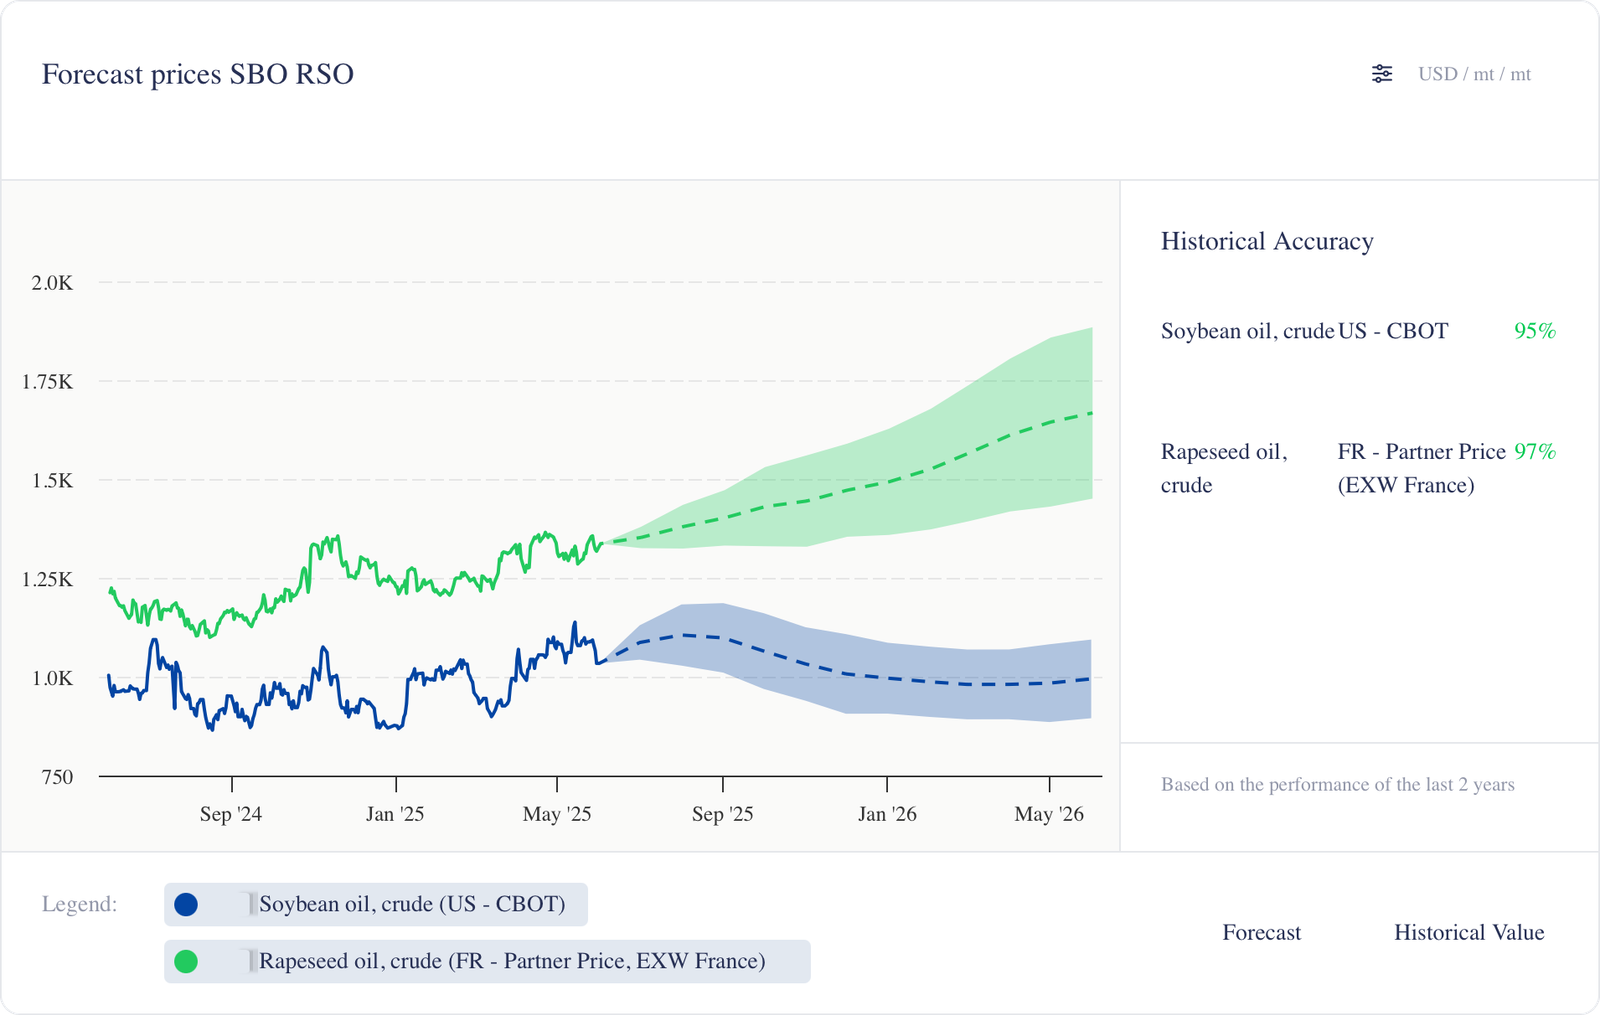Screen dimensions: 1600x1015
Task: Click the Jan '26 x-axis tick label
Action: [887, 814]
